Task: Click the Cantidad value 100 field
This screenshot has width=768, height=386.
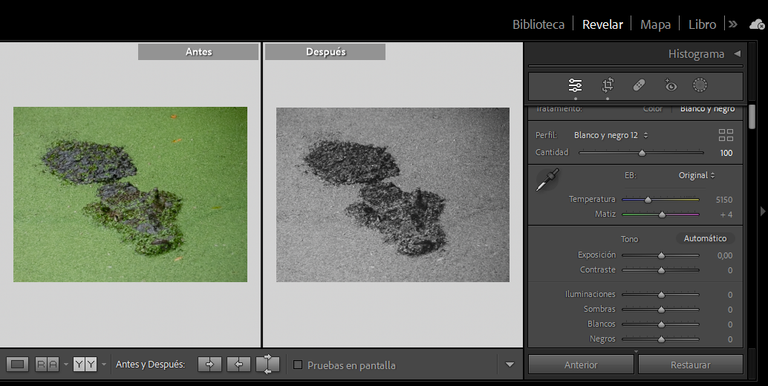Action: pos(726,153)
